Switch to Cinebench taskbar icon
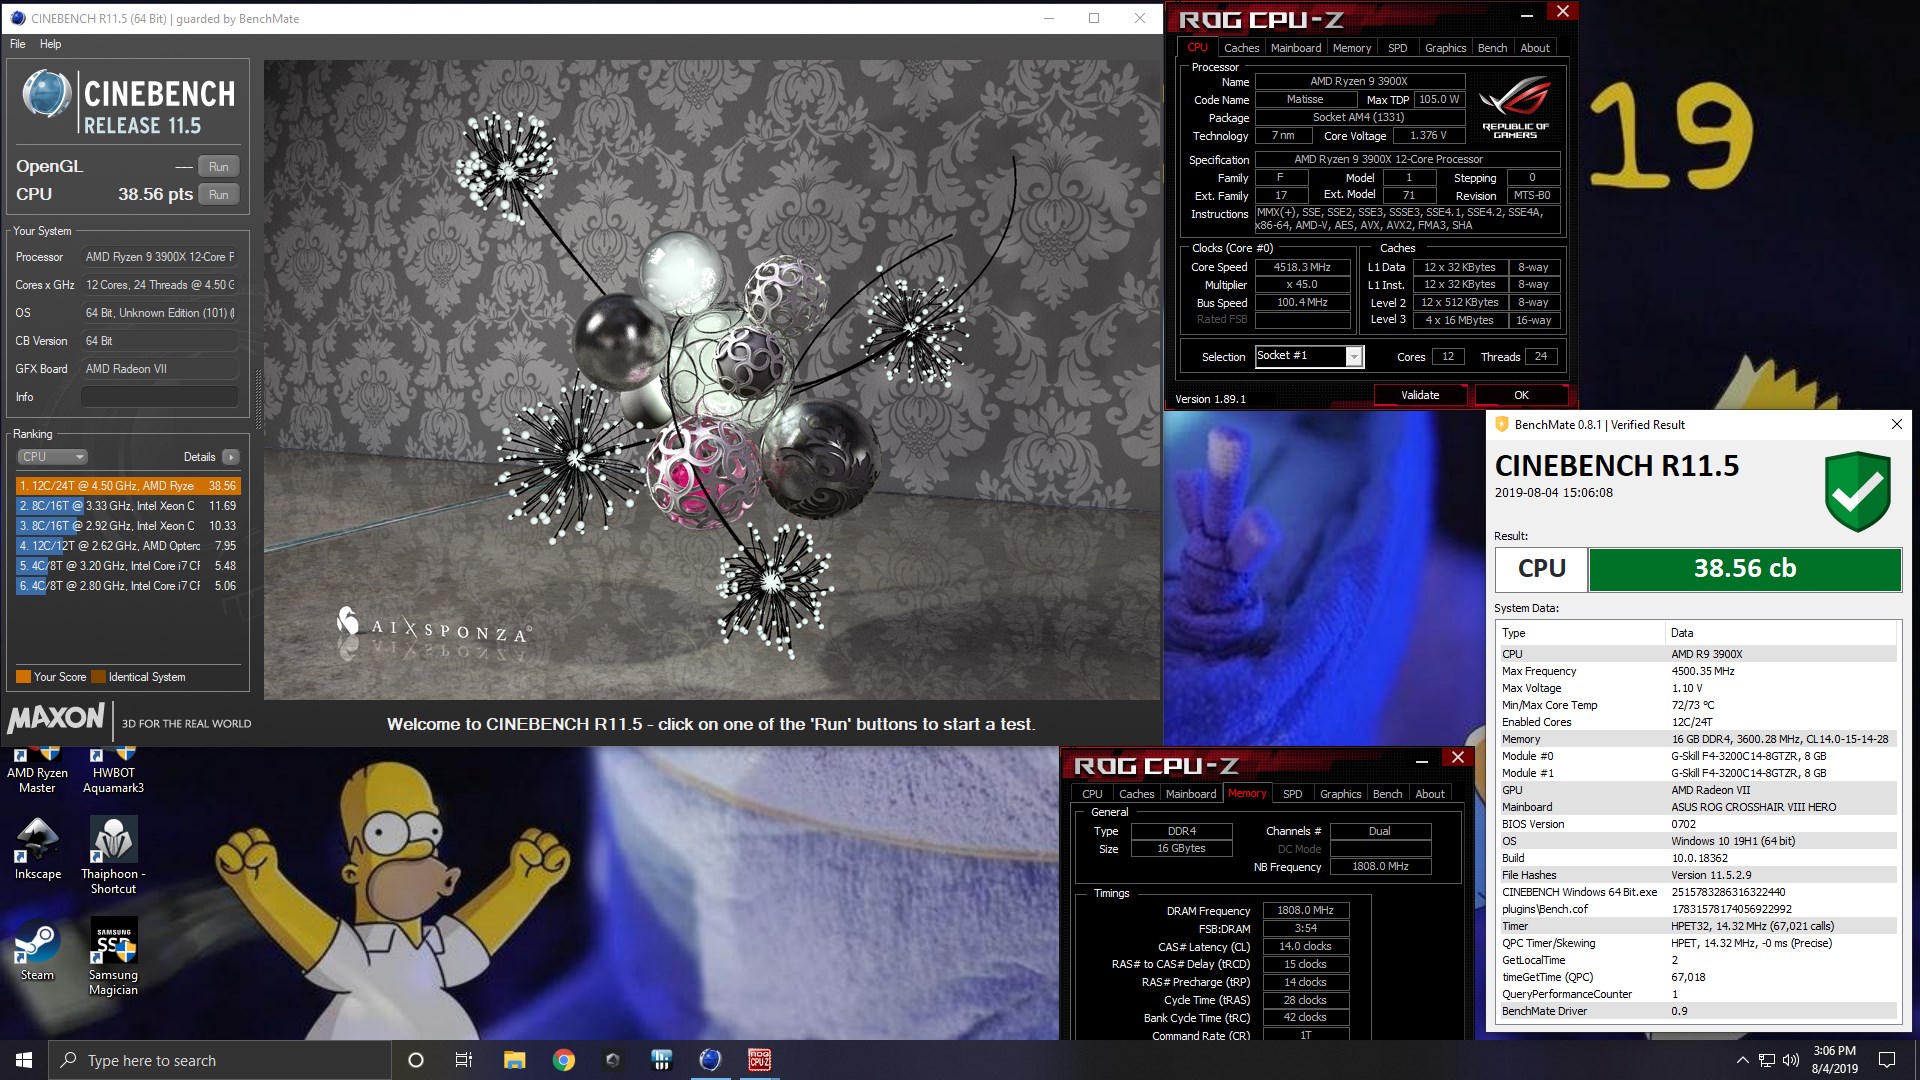The image size is (1920, 1080). tap(710, 1060)
